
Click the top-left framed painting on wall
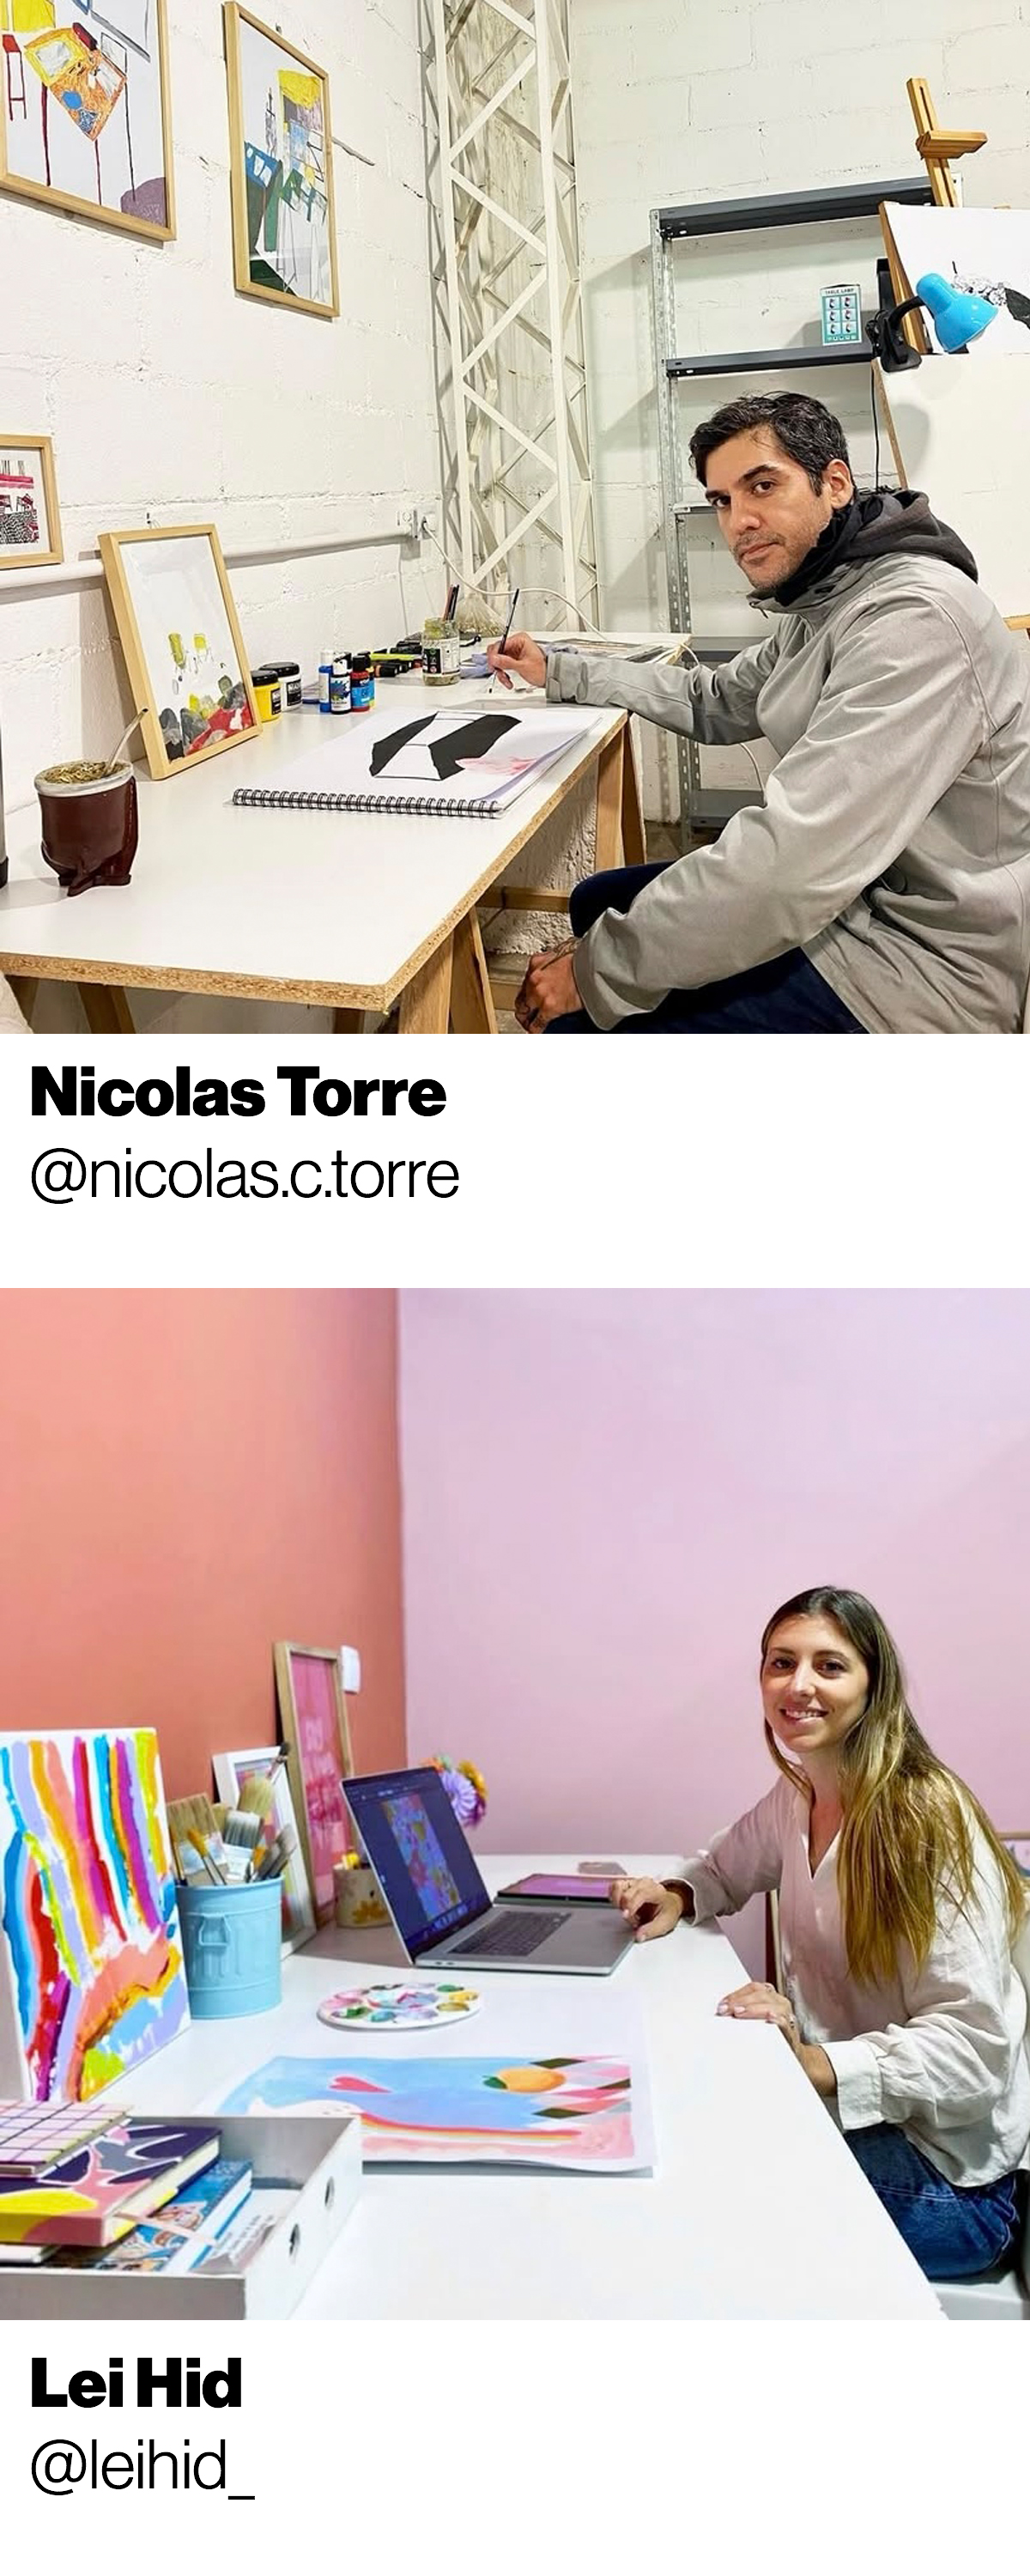pyautogui.click(x=86, y=115)
